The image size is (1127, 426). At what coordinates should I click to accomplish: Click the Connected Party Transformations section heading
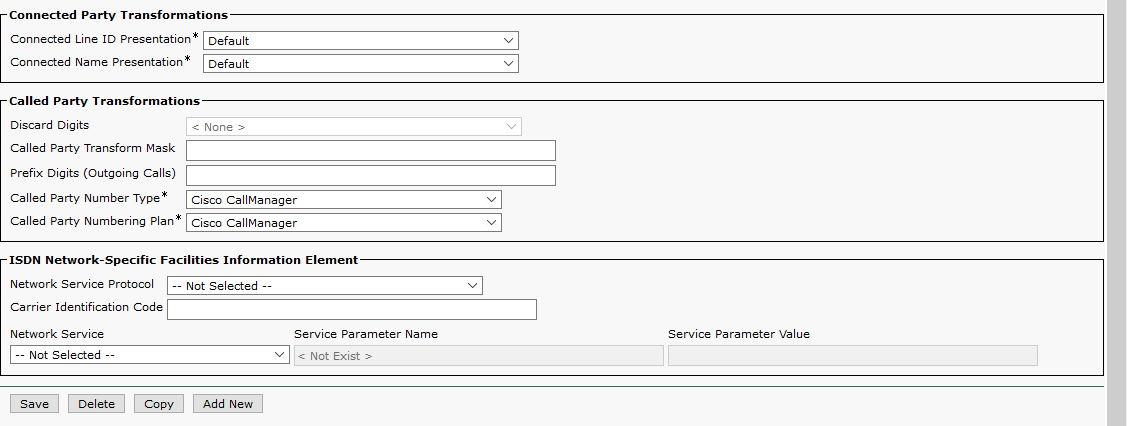pos(118,15)
